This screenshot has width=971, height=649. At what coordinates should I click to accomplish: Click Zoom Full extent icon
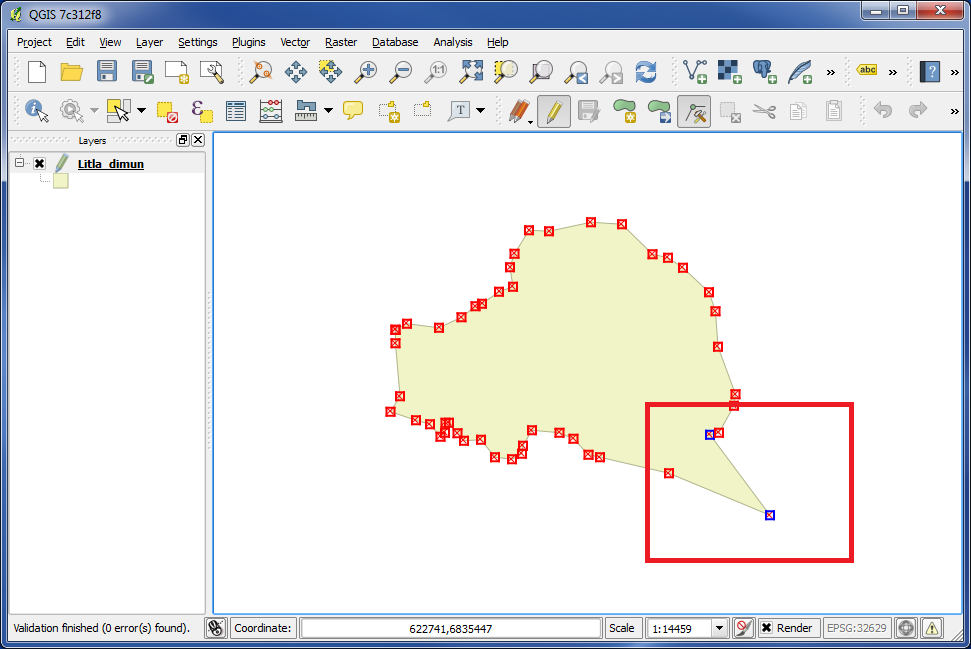coord(471,72)
